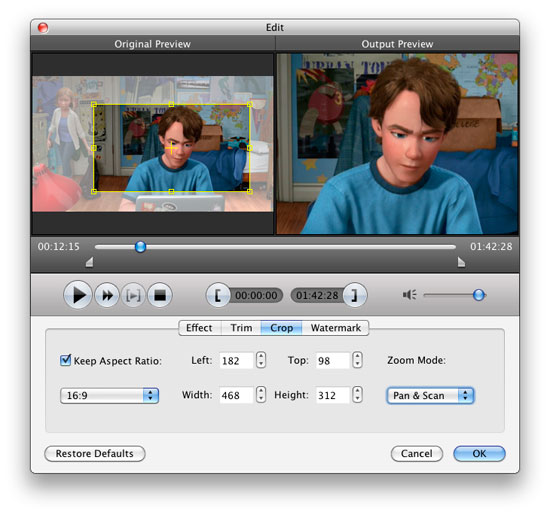Click the Zoom Mode label
The image size is (550, 515).
(x=416, y=360)
